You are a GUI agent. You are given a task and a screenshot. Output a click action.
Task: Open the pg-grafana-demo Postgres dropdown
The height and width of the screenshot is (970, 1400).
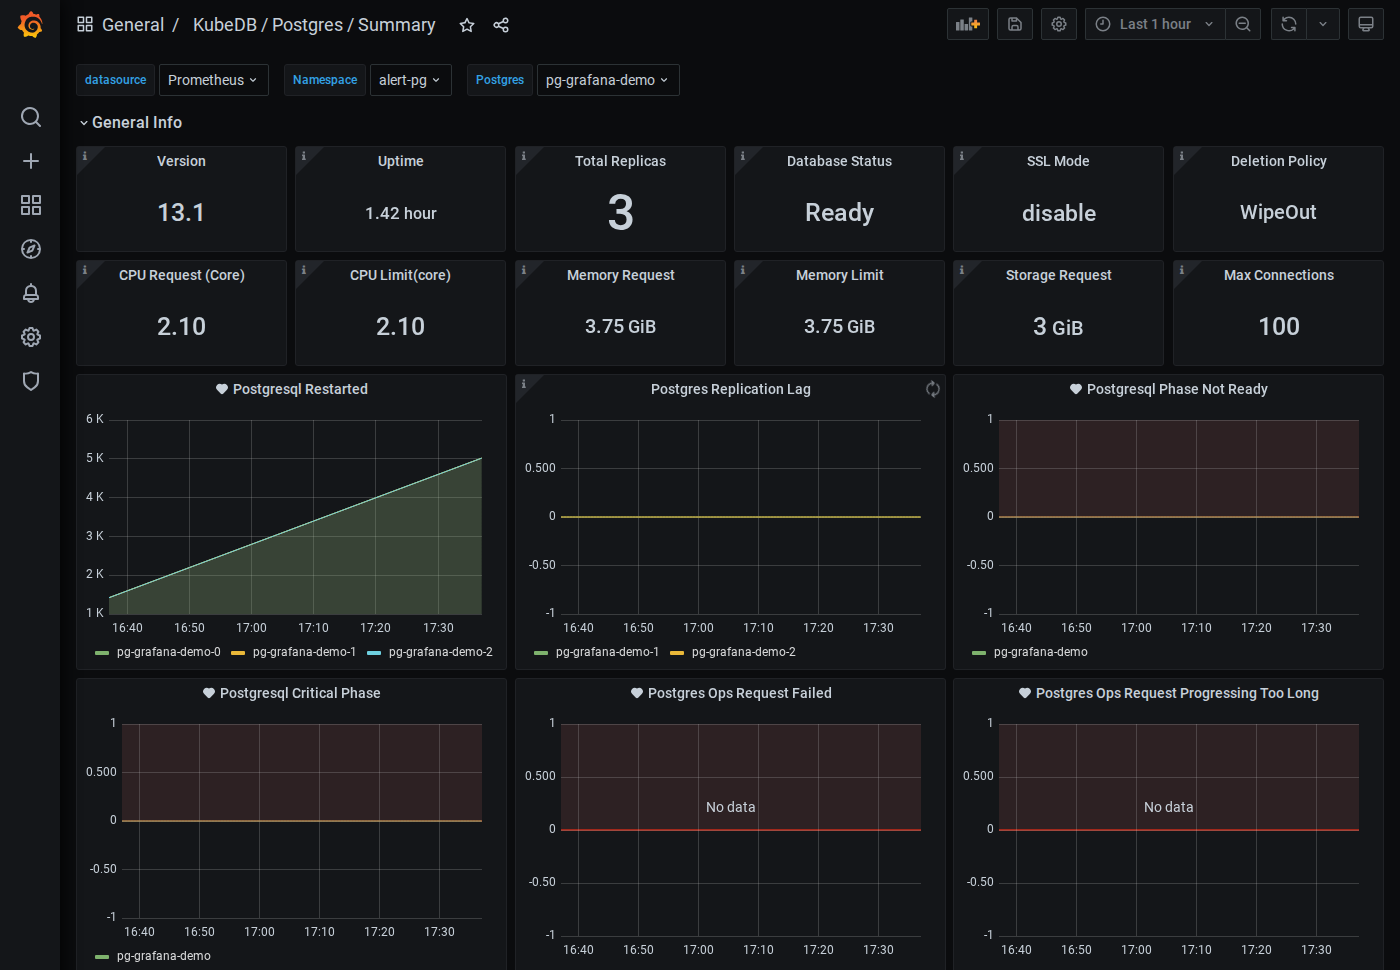point(608,80)
